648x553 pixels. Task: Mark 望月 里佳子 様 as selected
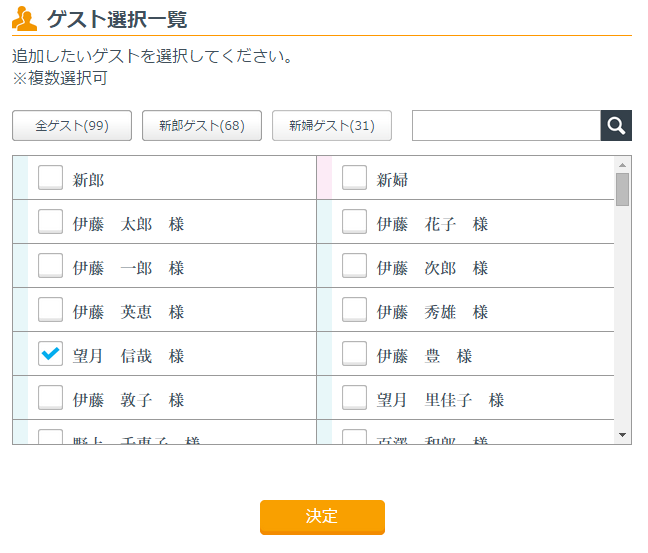354,398
